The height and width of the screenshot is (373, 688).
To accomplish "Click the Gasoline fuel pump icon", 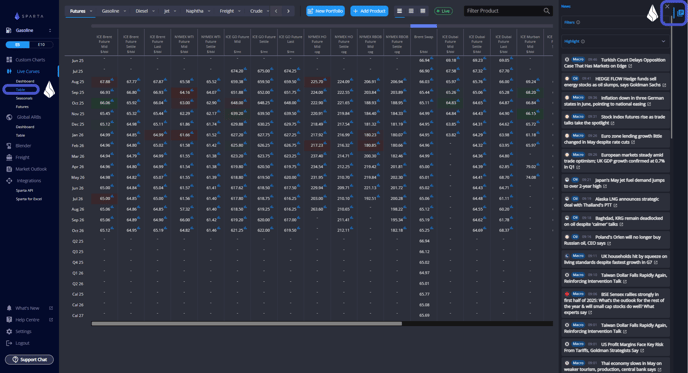I will [x=9, y=30].
